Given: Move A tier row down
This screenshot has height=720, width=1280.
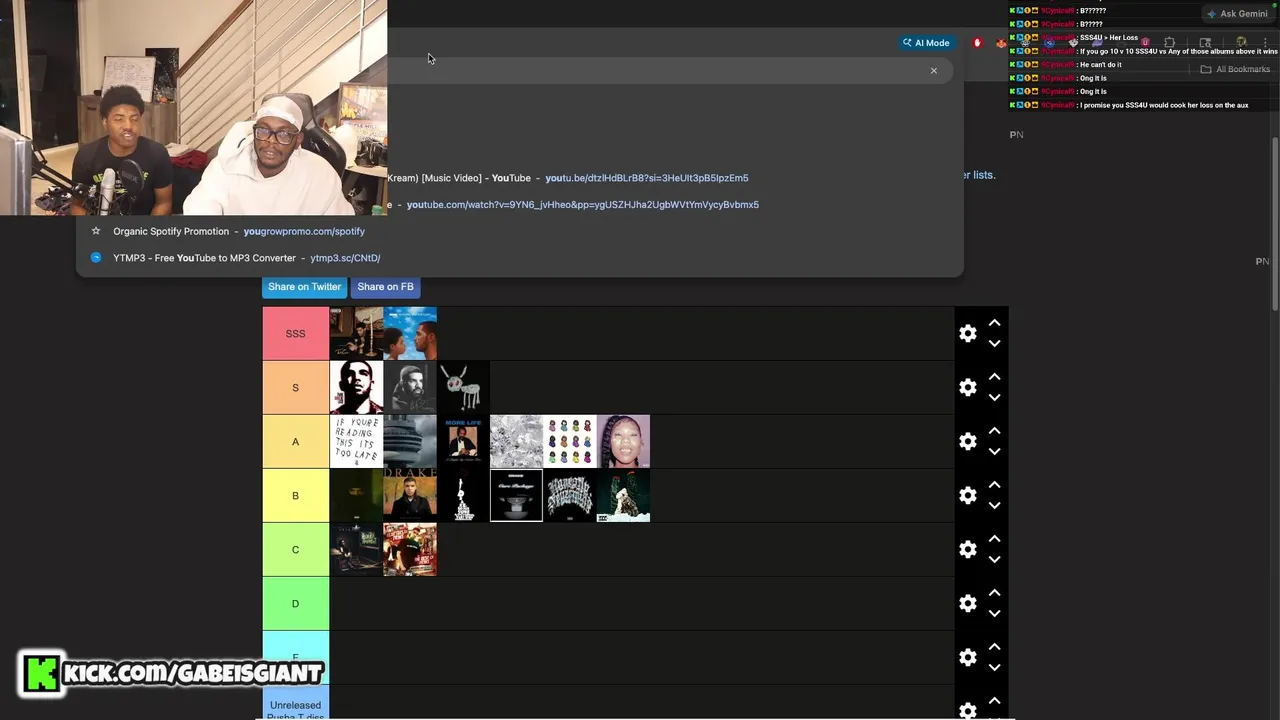Looking at the screenshot, I should click(995, 452).
